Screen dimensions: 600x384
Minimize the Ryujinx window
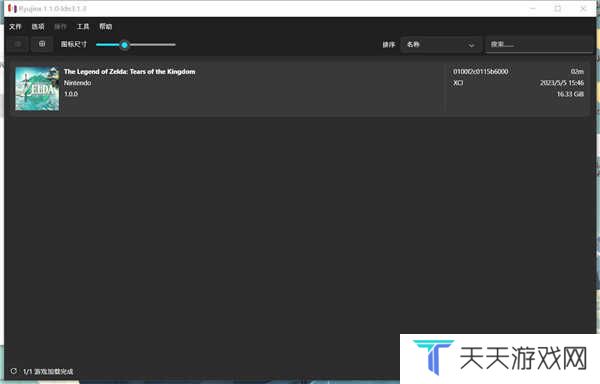[x=533, y=8]
